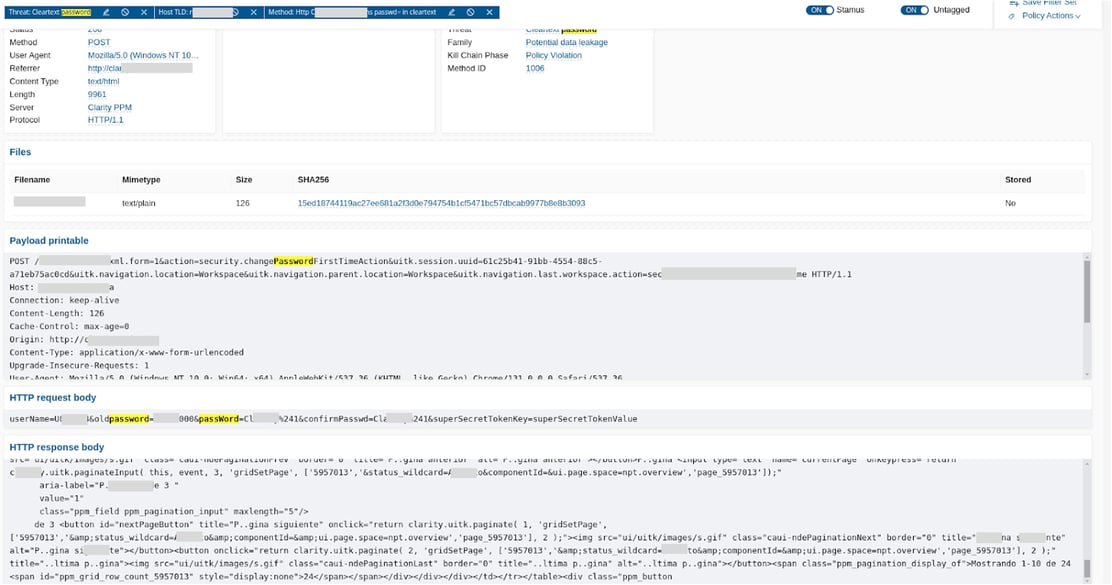Click the Connection: keep-alive line
This screenshot has width=1112, height=585.
point(64,300)
